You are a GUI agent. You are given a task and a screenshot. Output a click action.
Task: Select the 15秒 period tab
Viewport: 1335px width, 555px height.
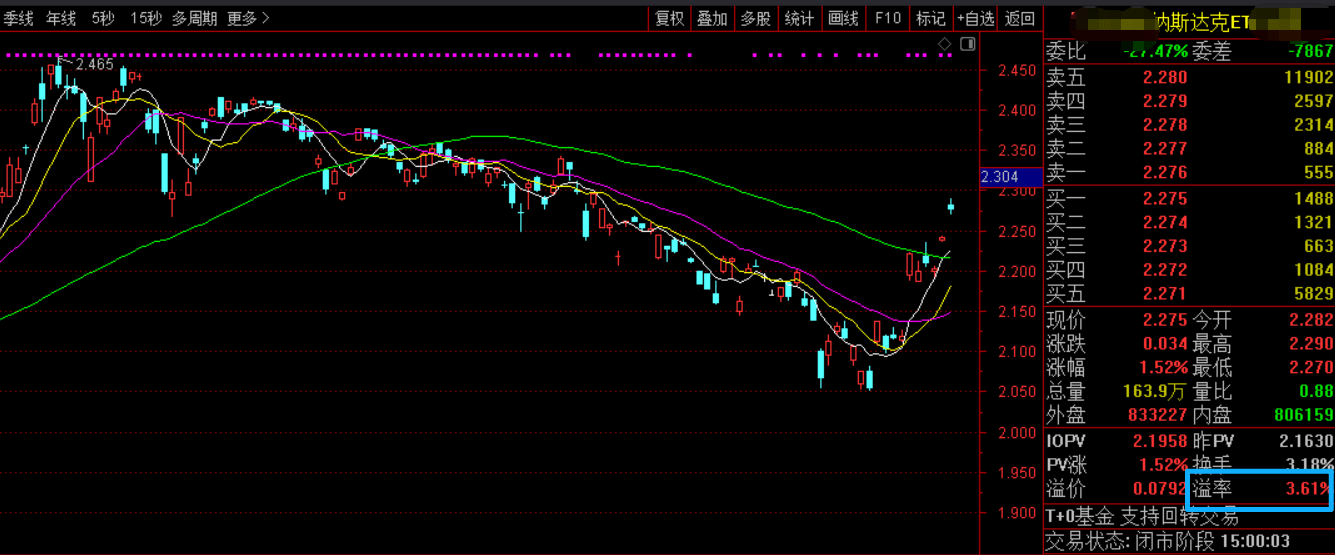[146, 18]
